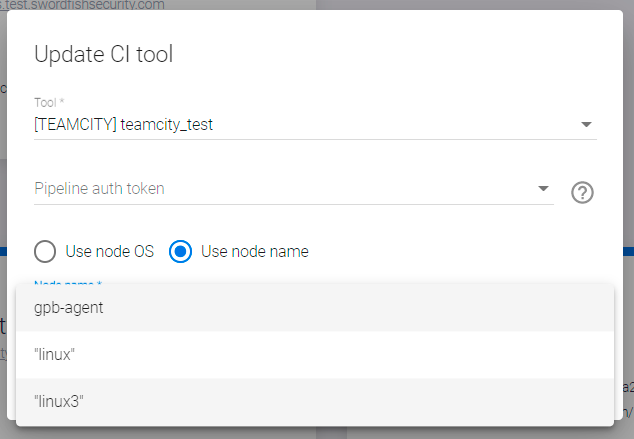
Task: Click the underlined link behind dialog's left edge
Action: (4, 353)
